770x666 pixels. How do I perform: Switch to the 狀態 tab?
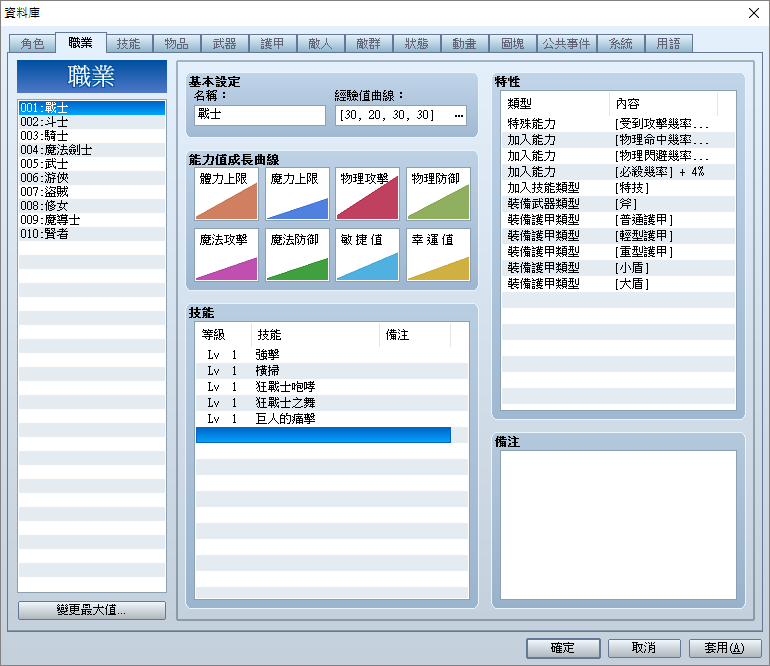pyautogui.click(x=417, y=44)
